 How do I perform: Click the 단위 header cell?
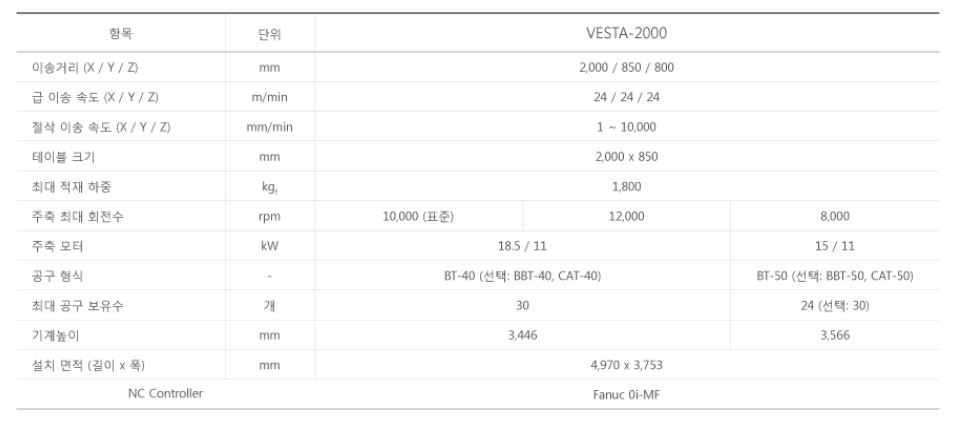tap(269, 34)
